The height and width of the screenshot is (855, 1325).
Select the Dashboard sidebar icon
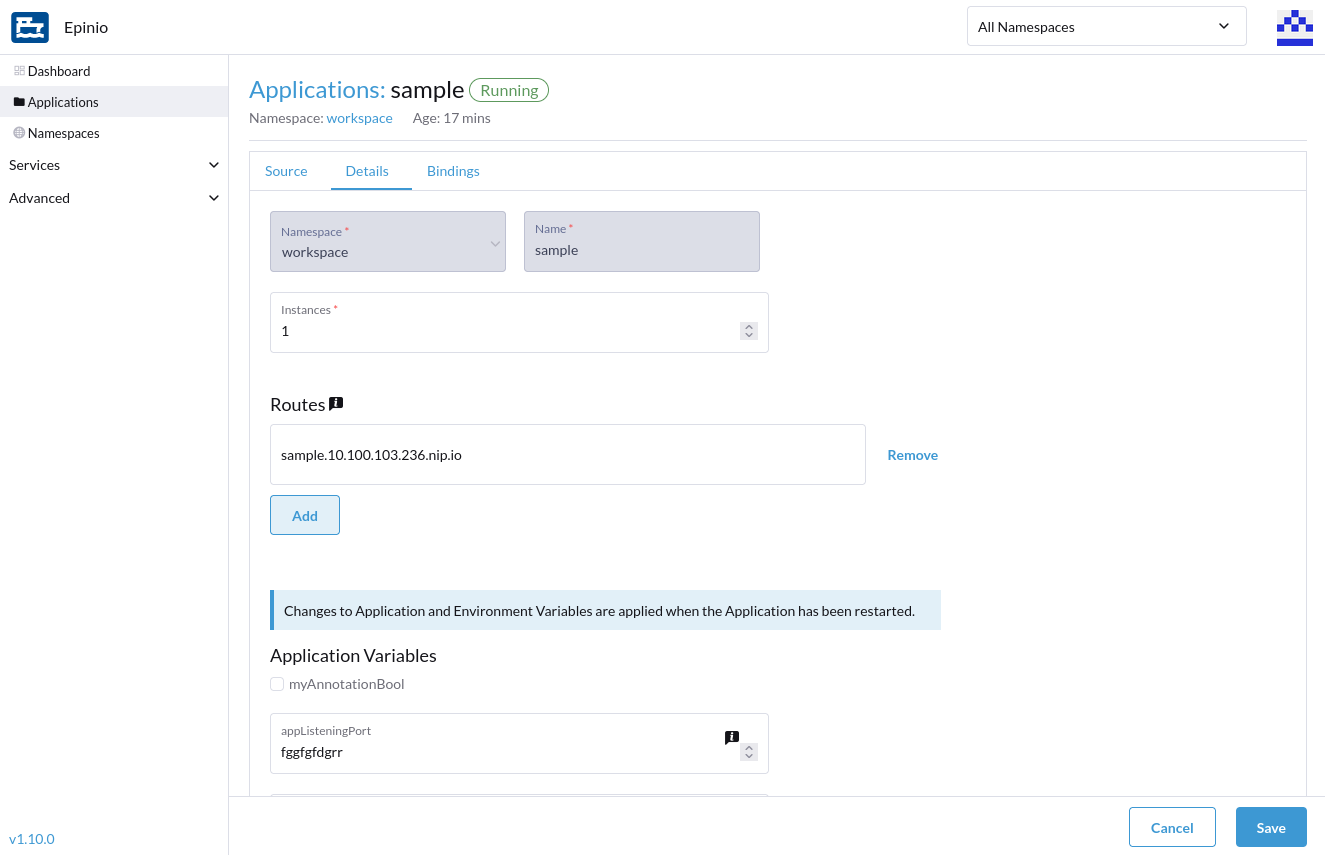pos(17,70)
